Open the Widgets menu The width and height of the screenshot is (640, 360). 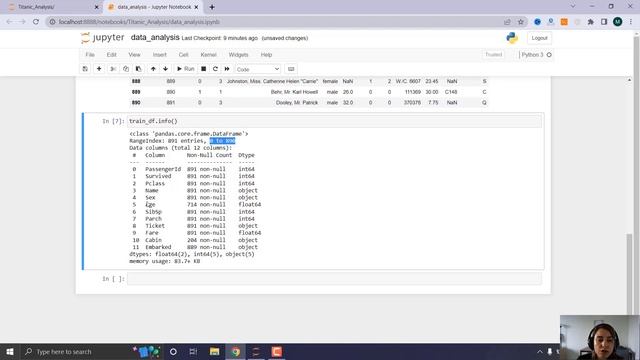pos(238,55)
